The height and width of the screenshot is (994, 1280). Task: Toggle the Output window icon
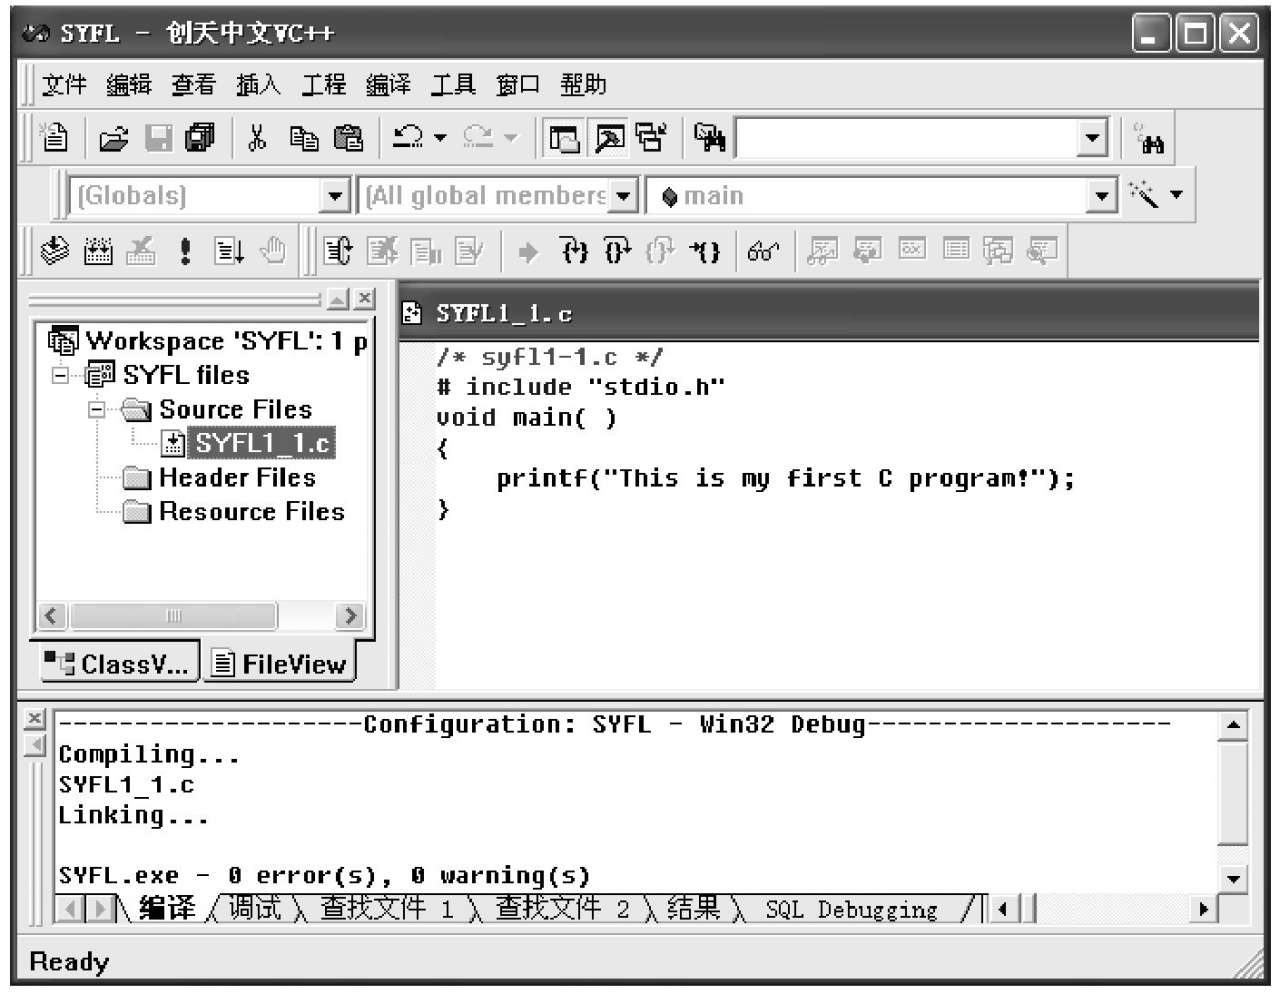point(608,138)
